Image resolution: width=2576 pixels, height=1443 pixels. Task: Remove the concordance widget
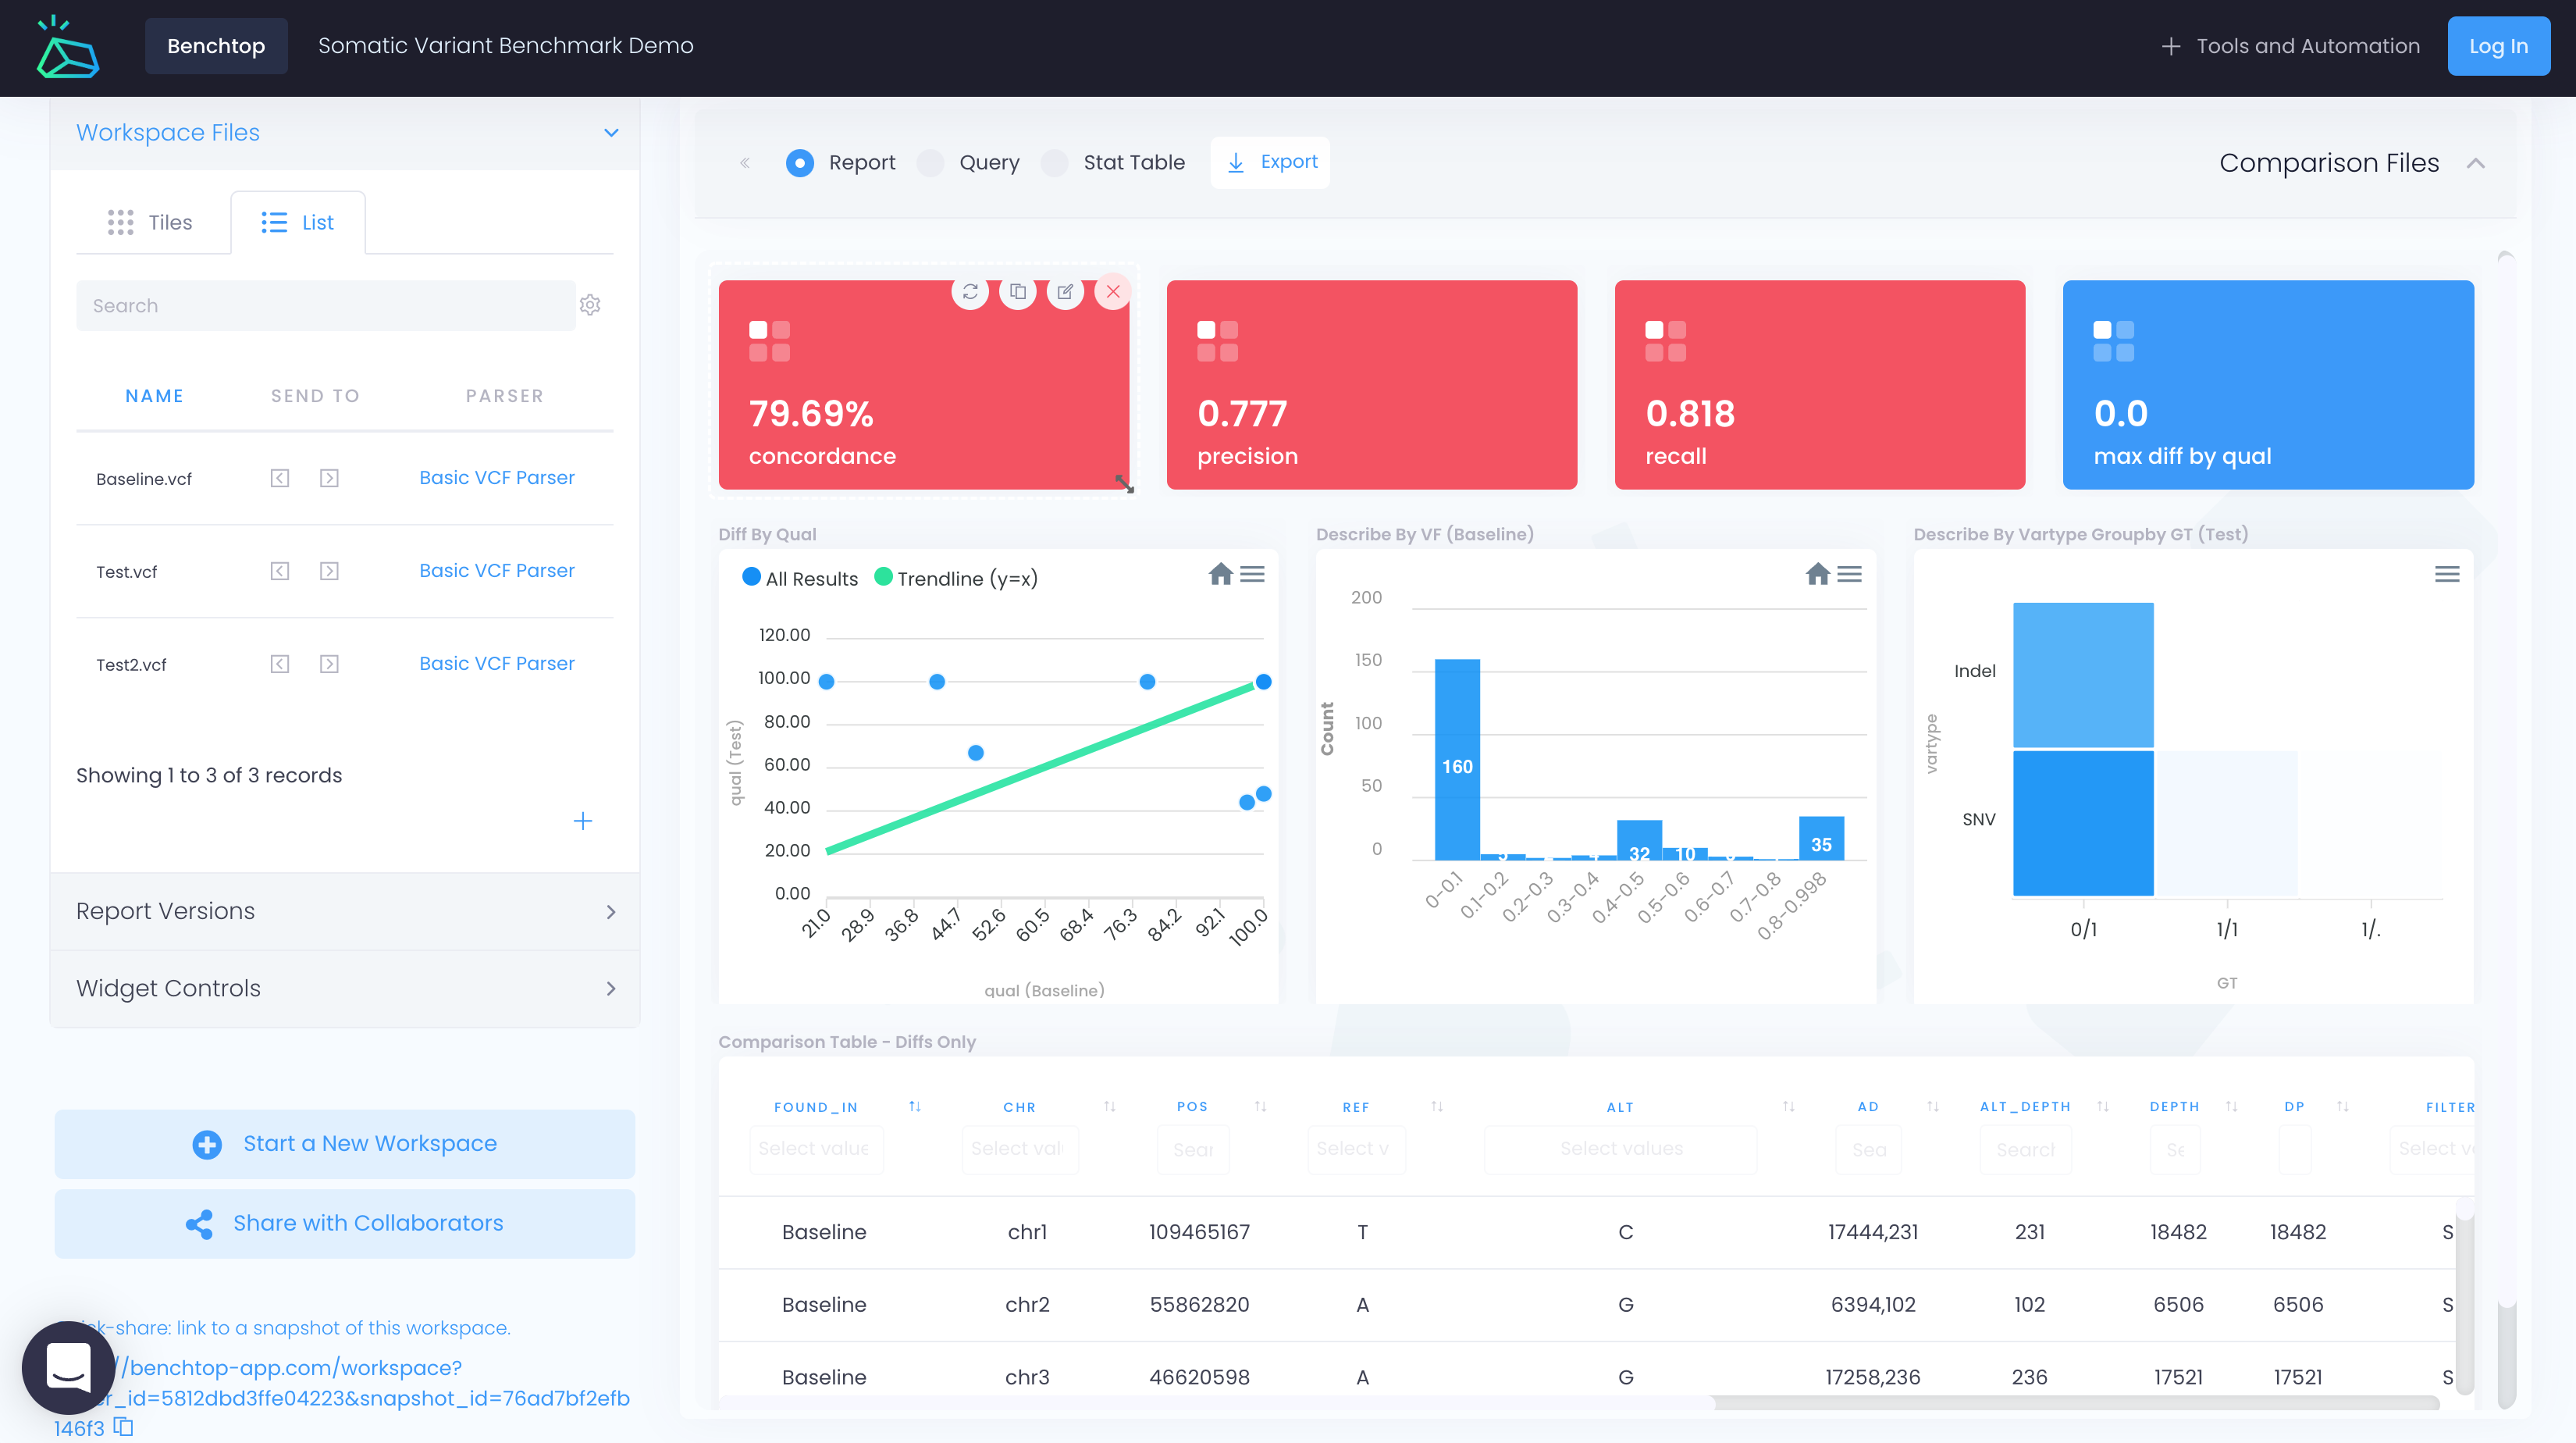pyautogui.click(x=1113, y=292)
